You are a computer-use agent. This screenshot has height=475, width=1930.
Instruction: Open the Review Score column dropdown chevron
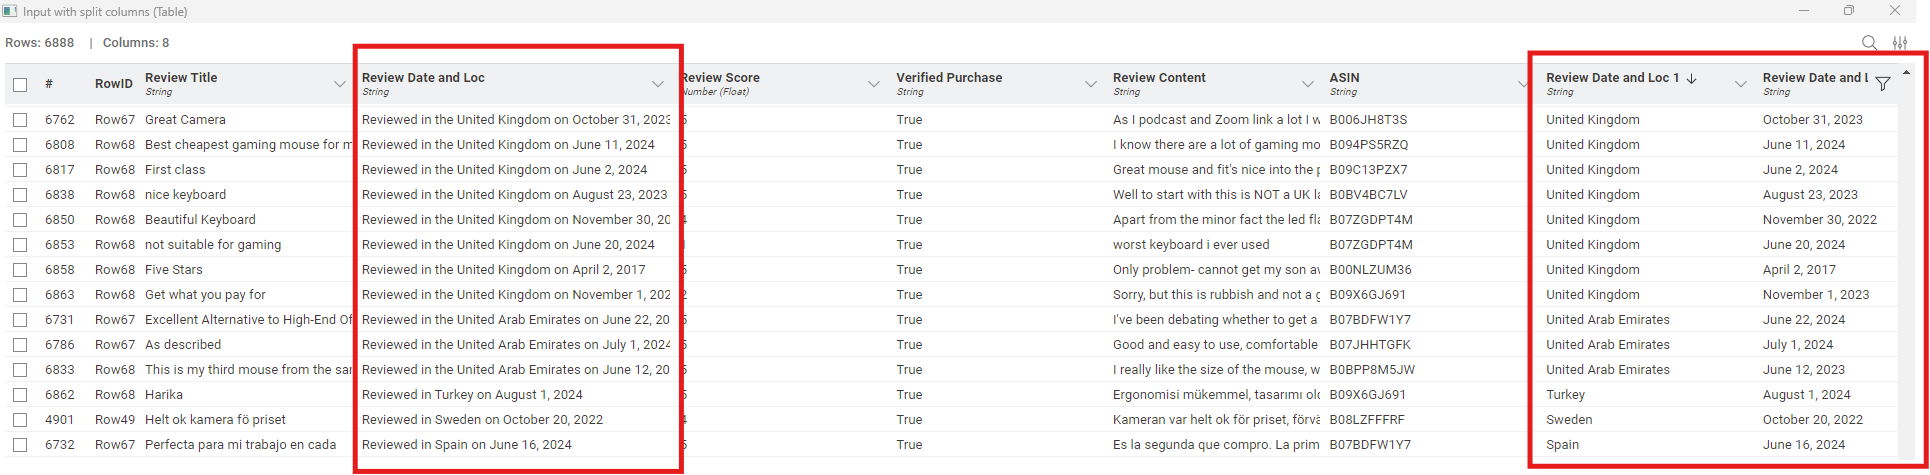click(874, 84)
